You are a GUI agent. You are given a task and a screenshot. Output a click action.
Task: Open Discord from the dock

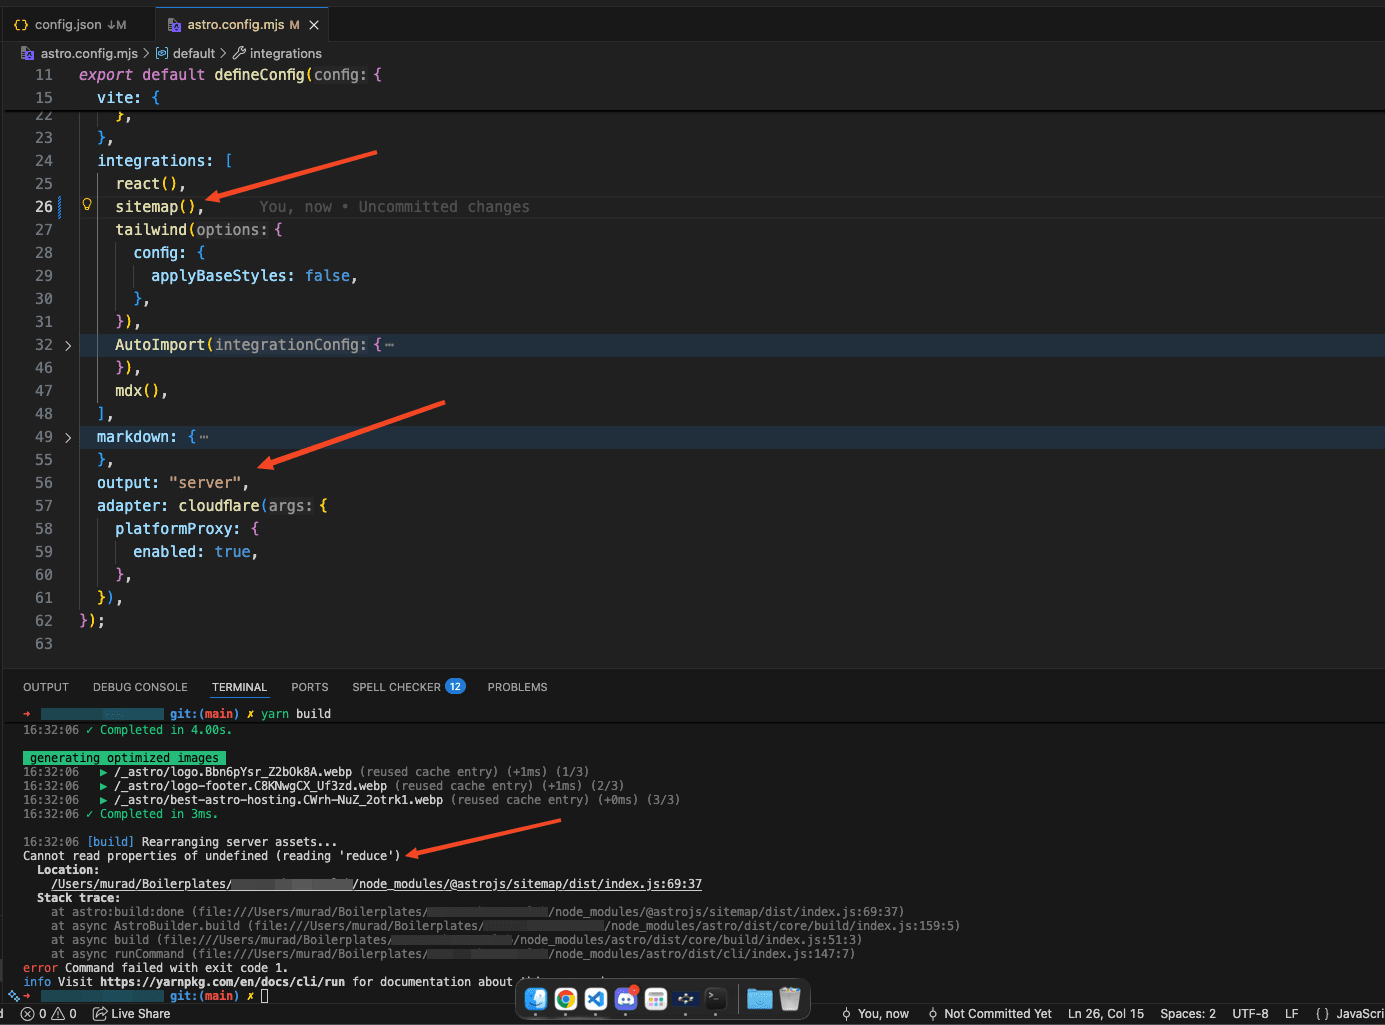pos(625,998)
